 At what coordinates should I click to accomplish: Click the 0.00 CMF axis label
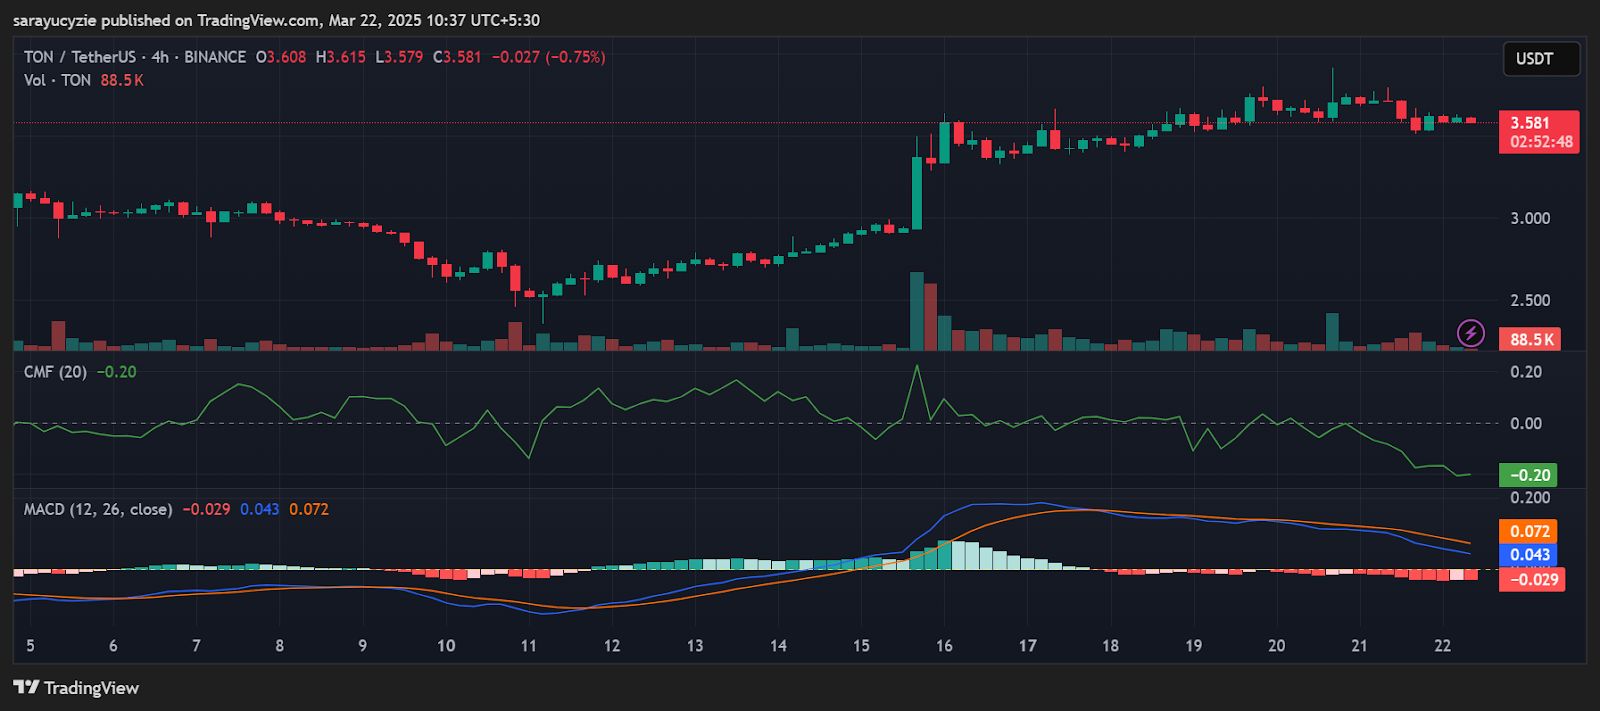click(x=1526, y=424)
